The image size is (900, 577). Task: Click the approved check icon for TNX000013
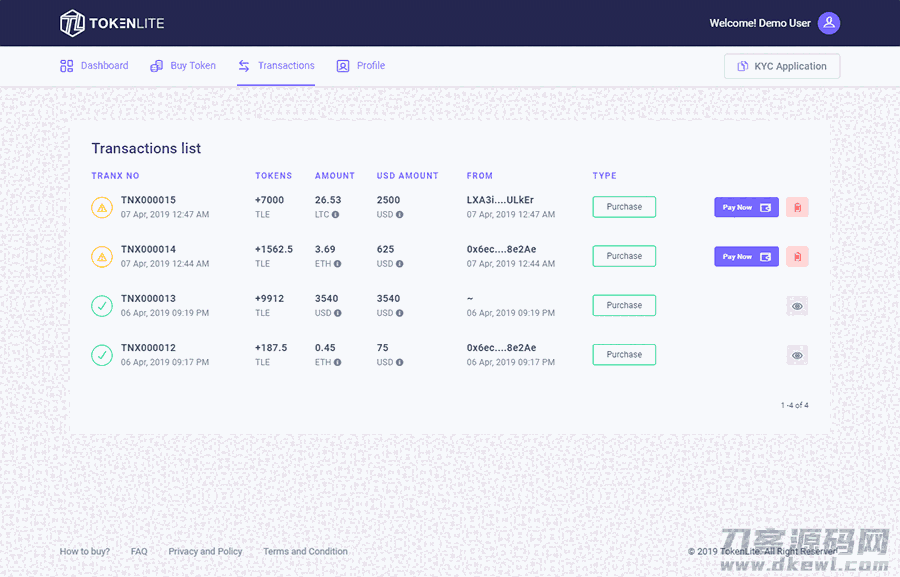click(102, 306)
